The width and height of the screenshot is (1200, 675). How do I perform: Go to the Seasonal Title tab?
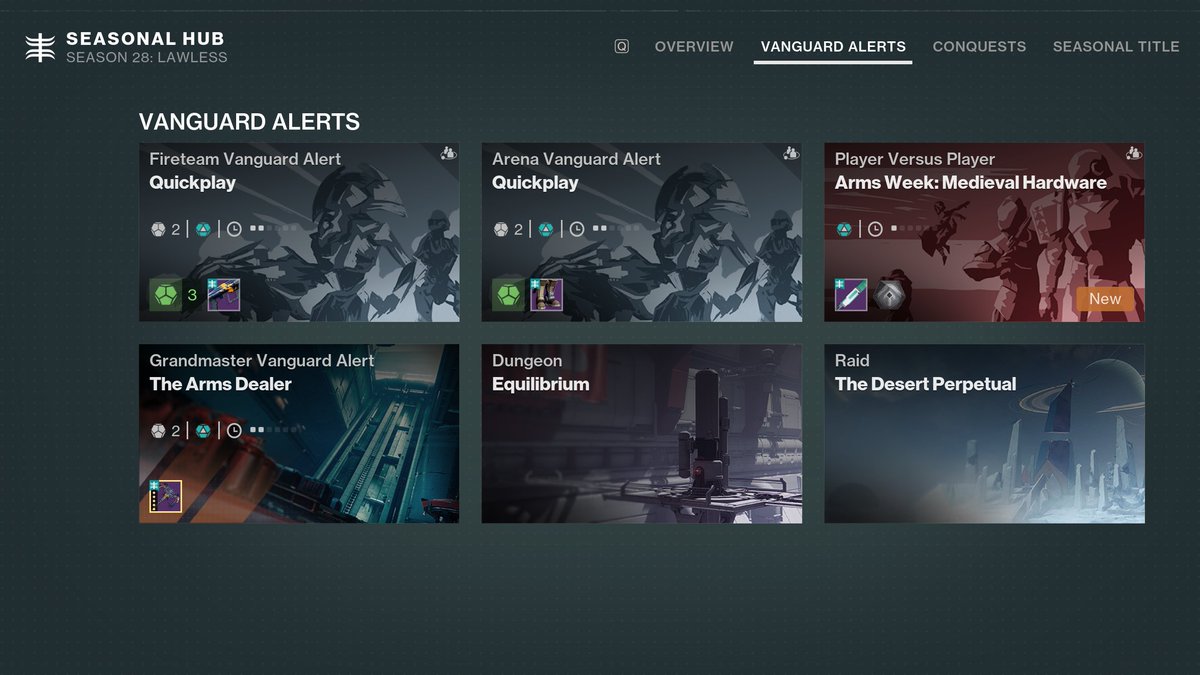(x=1116, y=47)
